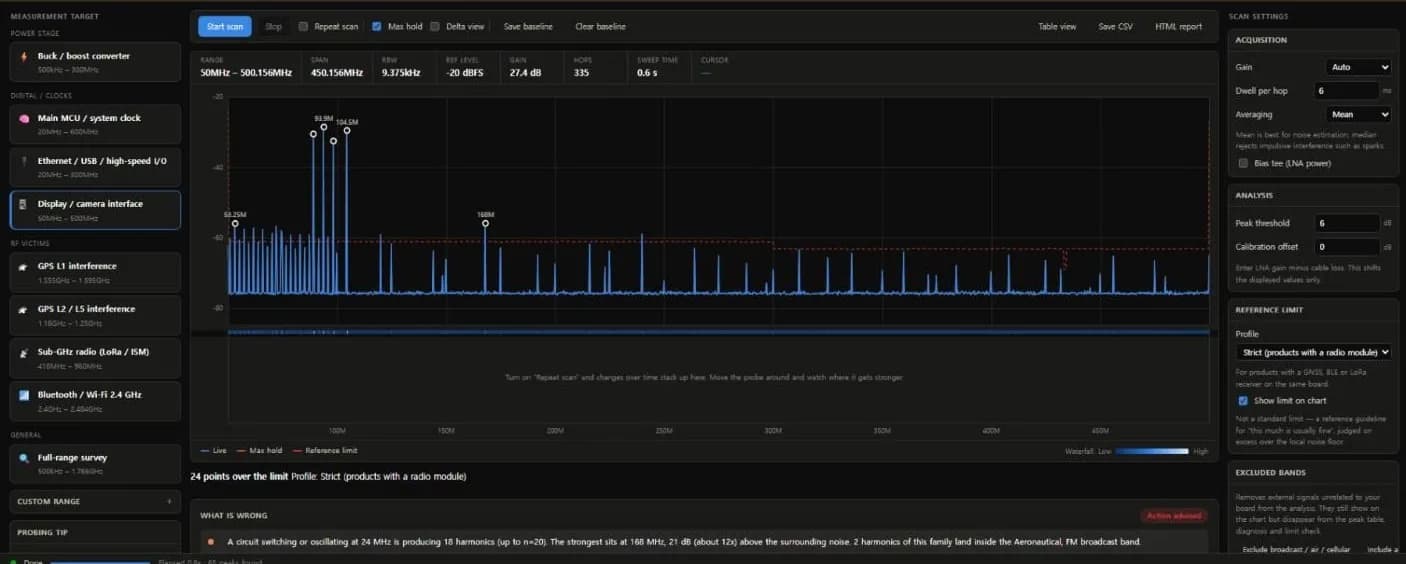Expand the Probing Tip section
This screenshot has width=1406, height=564.
[x=95, y=533]
